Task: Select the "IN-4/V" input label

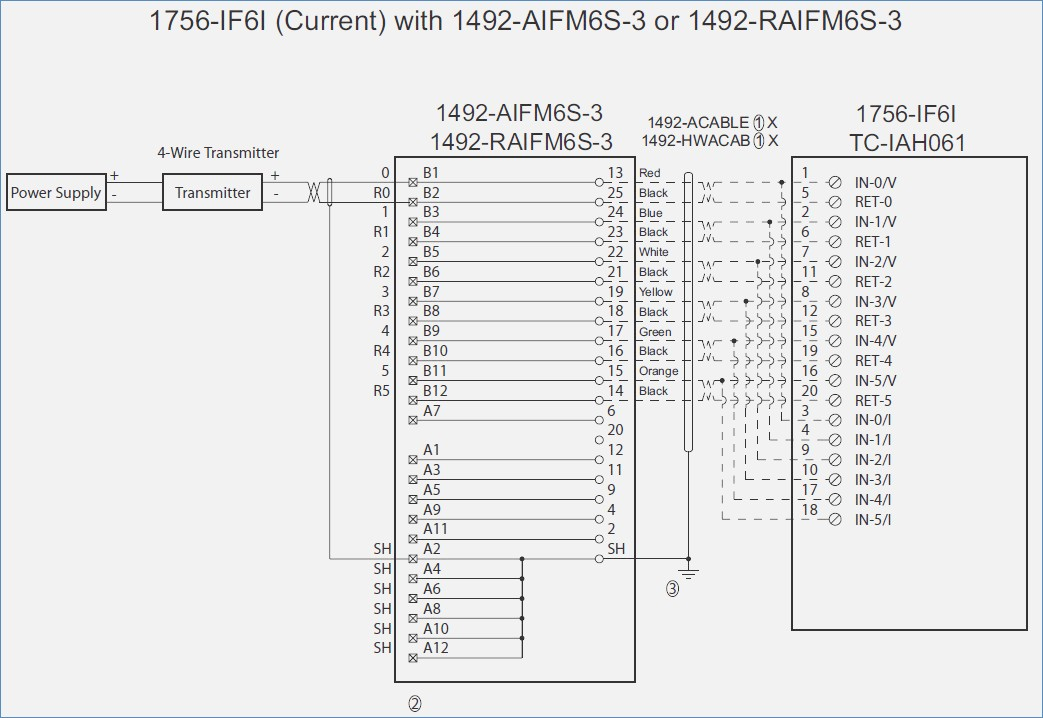Action: point(875,341)
